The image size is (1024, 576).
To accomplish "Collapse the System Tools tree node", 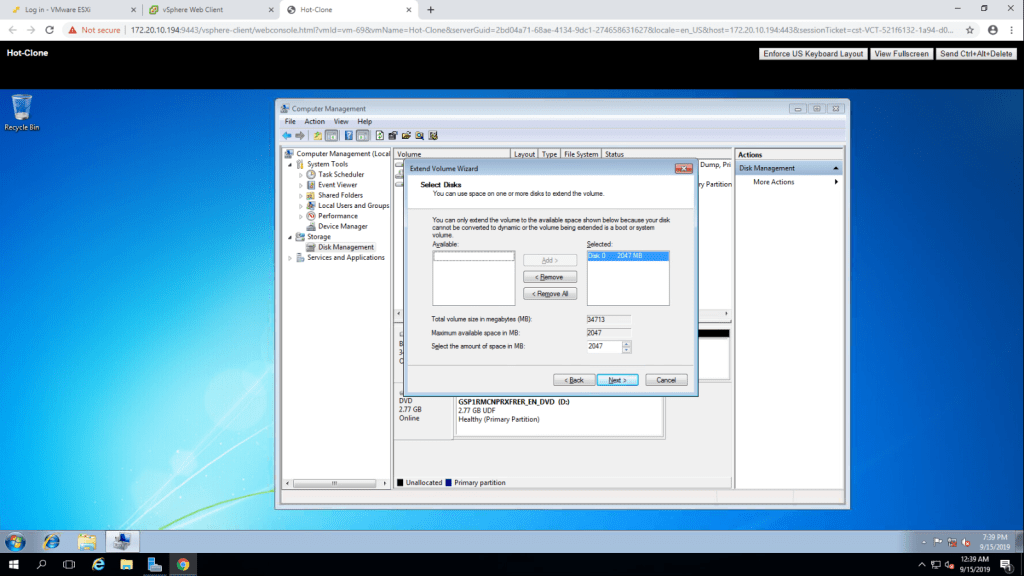I will (290, 164).
